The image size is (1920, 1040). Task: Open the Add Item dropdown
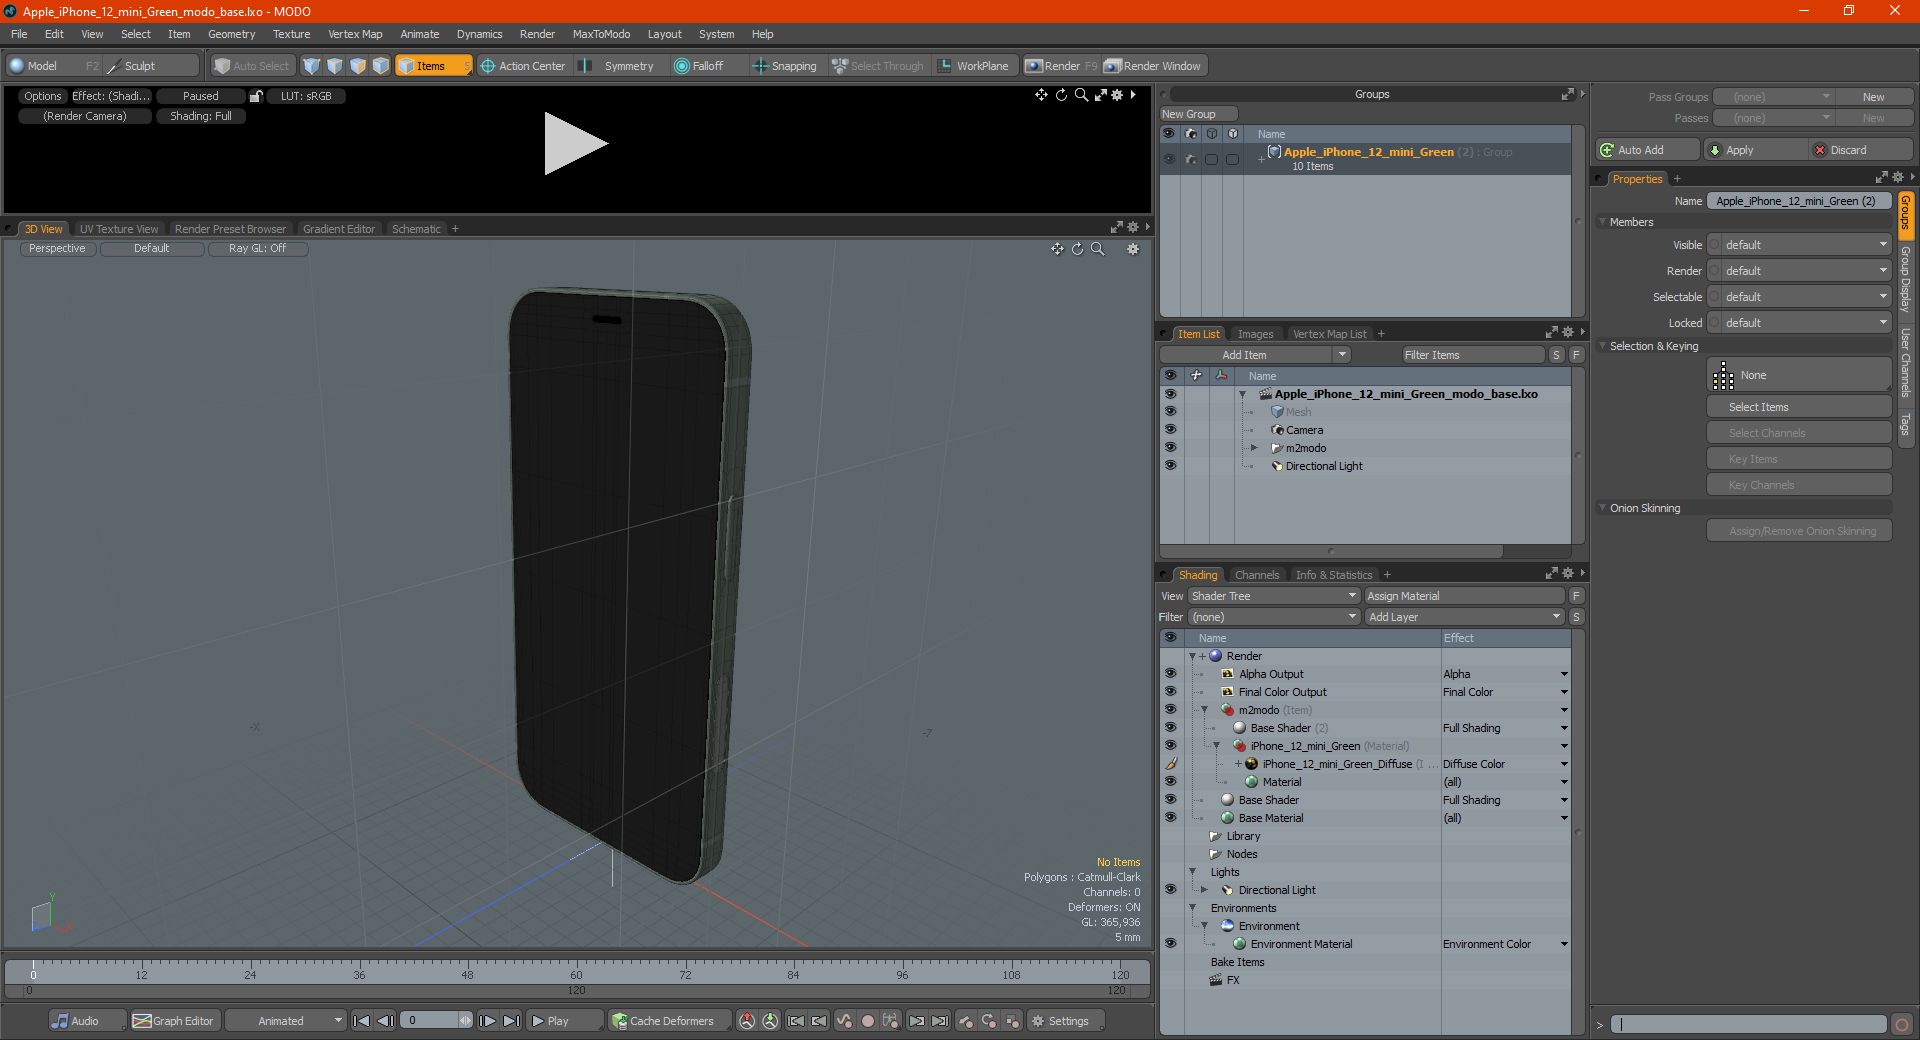click(1255, 355)
